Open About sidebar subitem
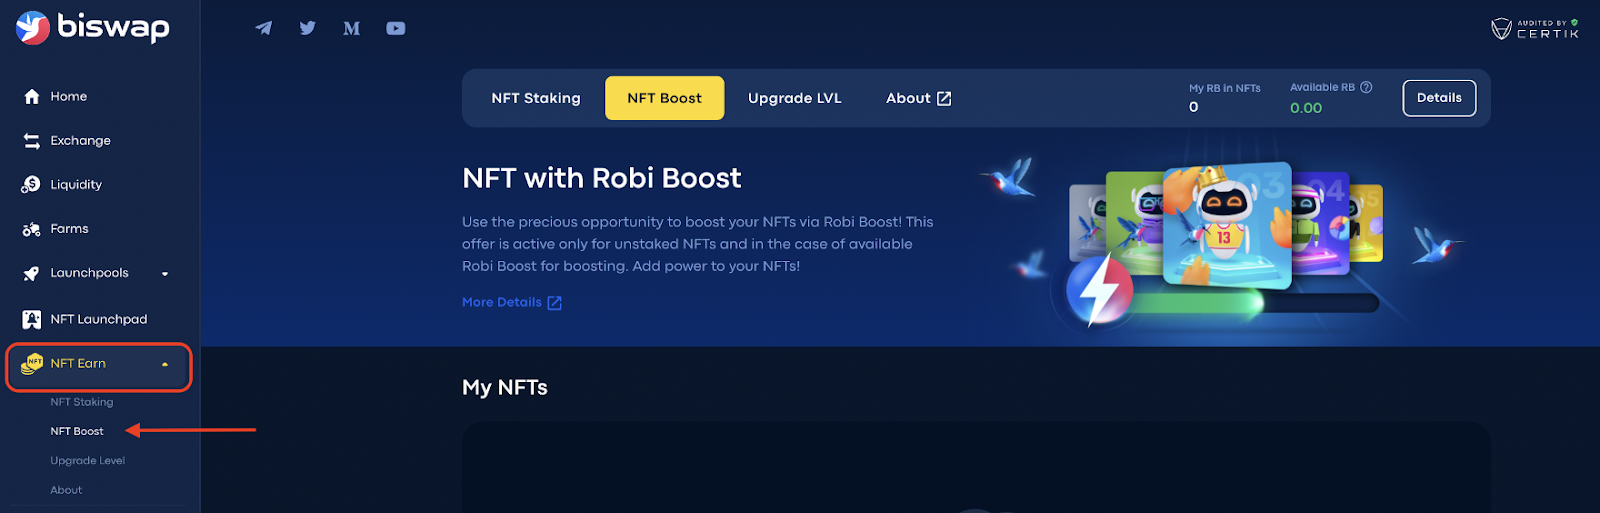Image resolution: width=1600 pixels, height=513 pixels. (x=66, y=490)
